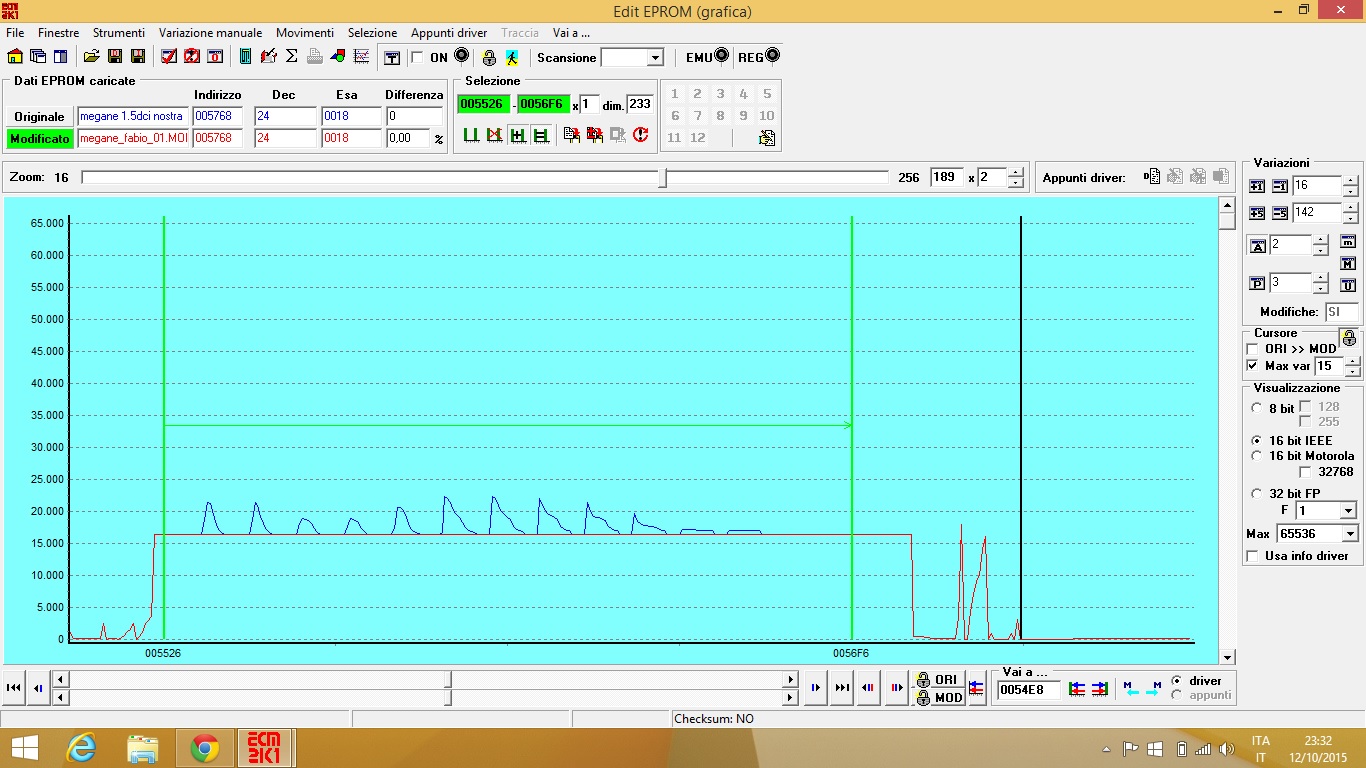Open the Strumenti menu
1366x768 pixels.
[119, 33]
